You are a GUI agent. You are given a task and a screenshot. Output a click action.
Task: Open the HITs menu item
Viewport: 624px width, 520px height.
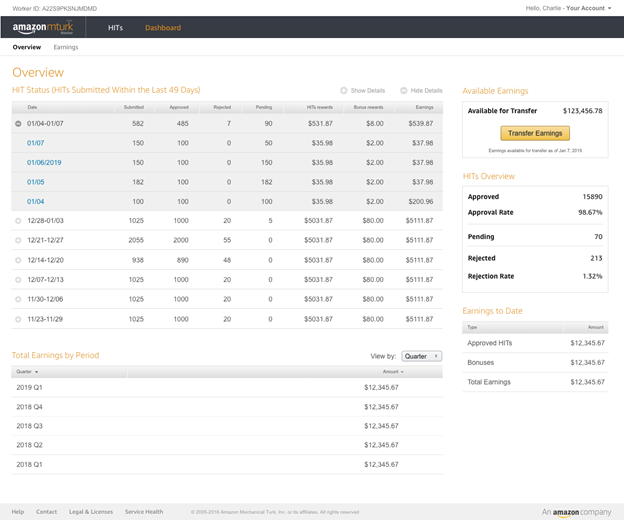point(115,28)
